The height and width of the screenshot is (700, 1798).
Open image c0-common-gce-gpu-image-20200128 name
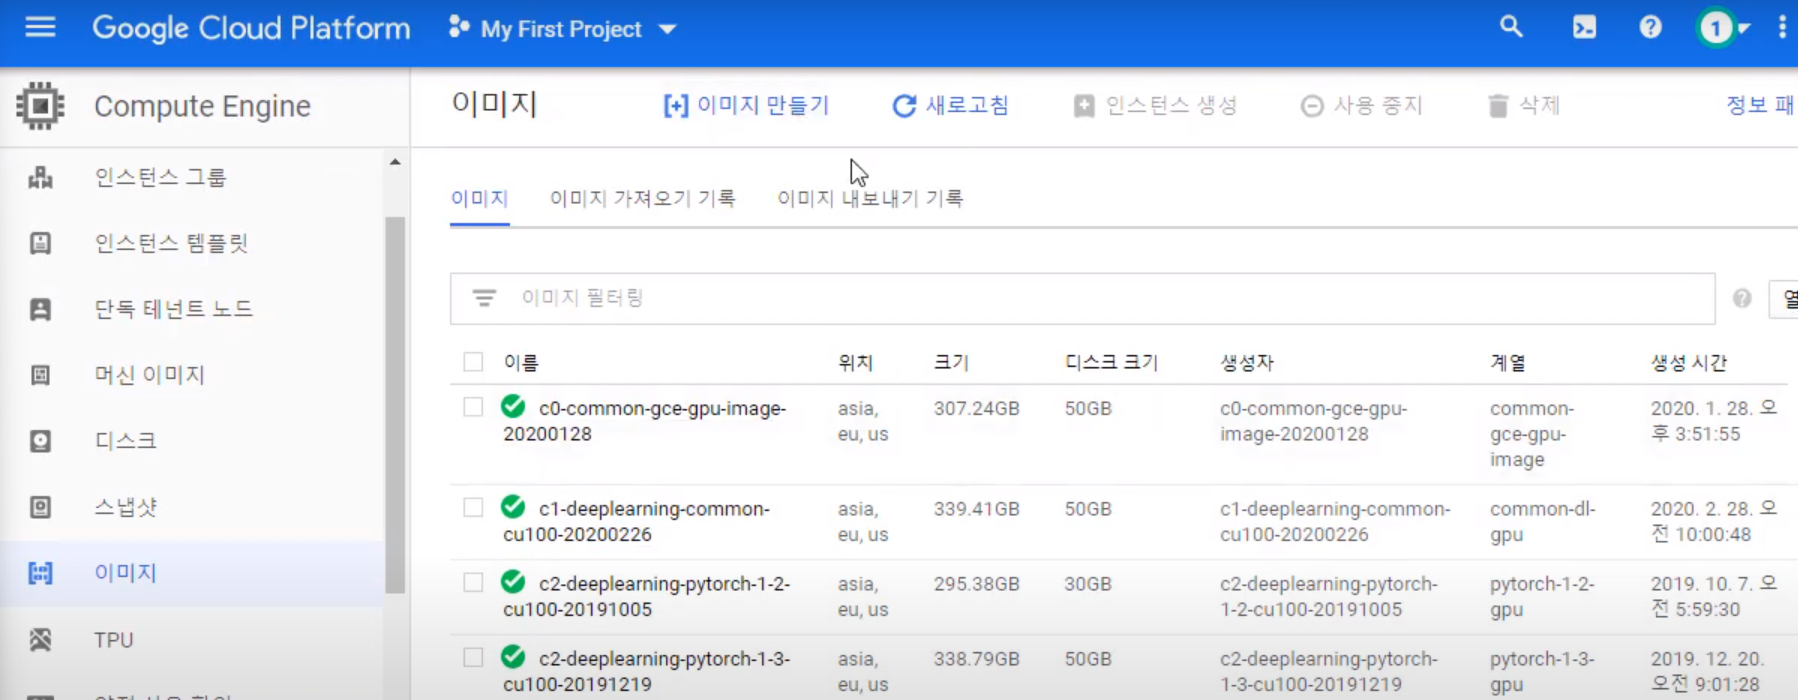(645, 421)
